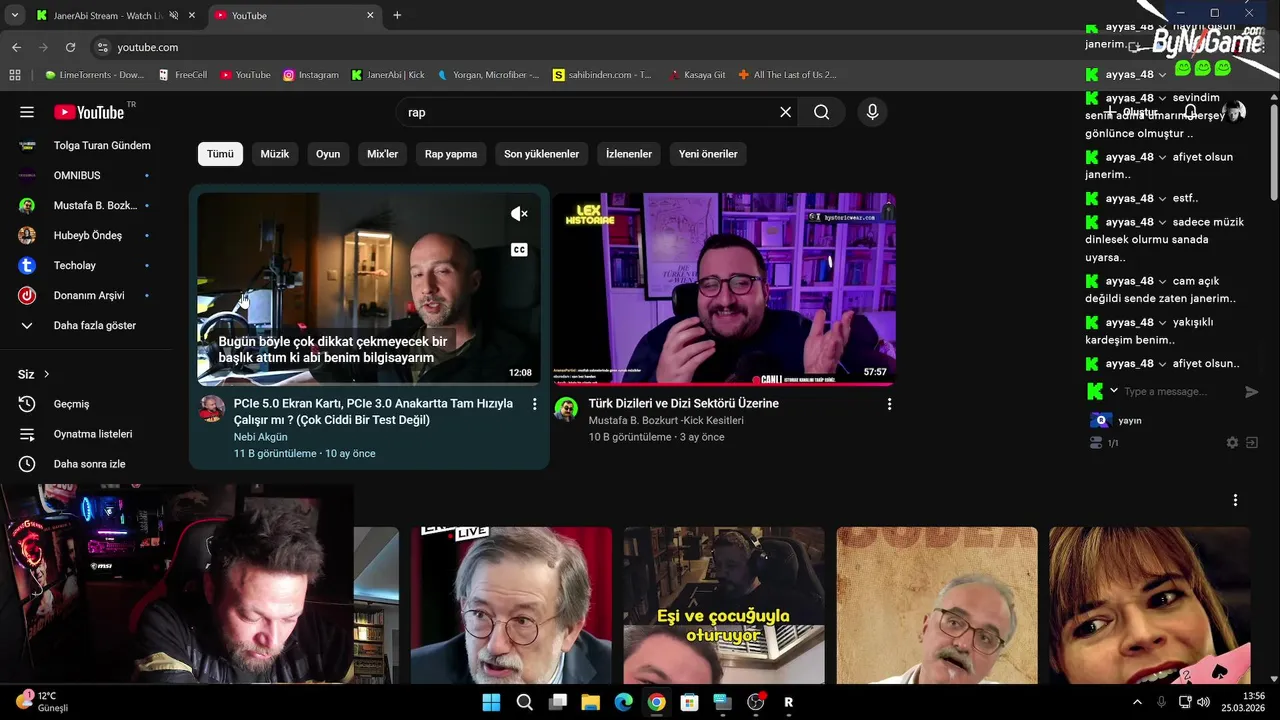Select the Son yüklenenler filter chip
1280x720 pixels.
(x=541, y=154)
